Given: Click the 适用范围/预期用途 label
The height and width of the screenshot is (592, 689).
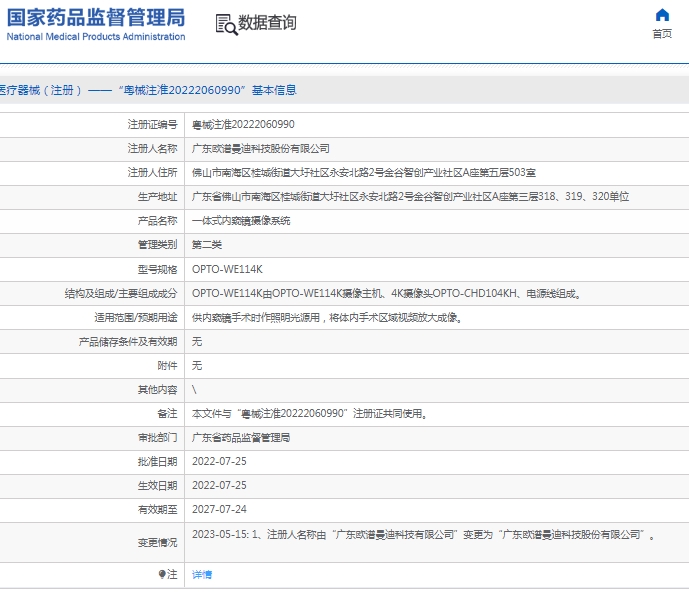Looking at the screenshot, I should (x=136, y=317).
